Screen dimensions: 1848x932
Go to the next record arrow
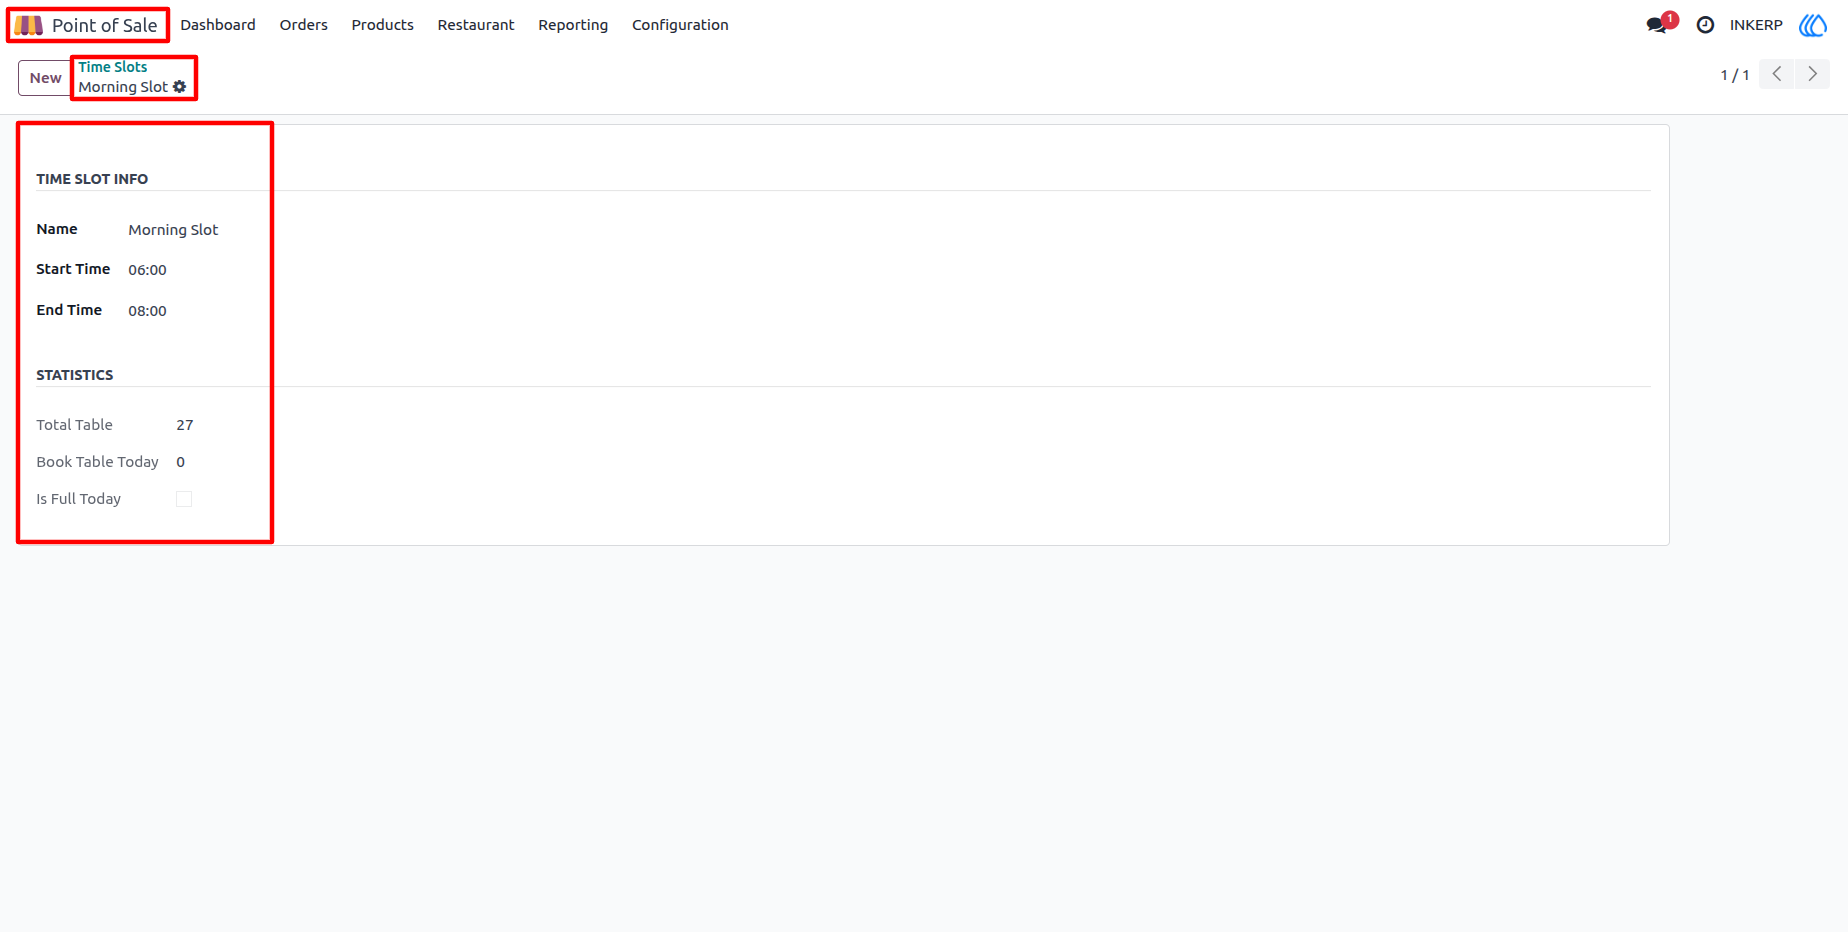click(1812, 74)
